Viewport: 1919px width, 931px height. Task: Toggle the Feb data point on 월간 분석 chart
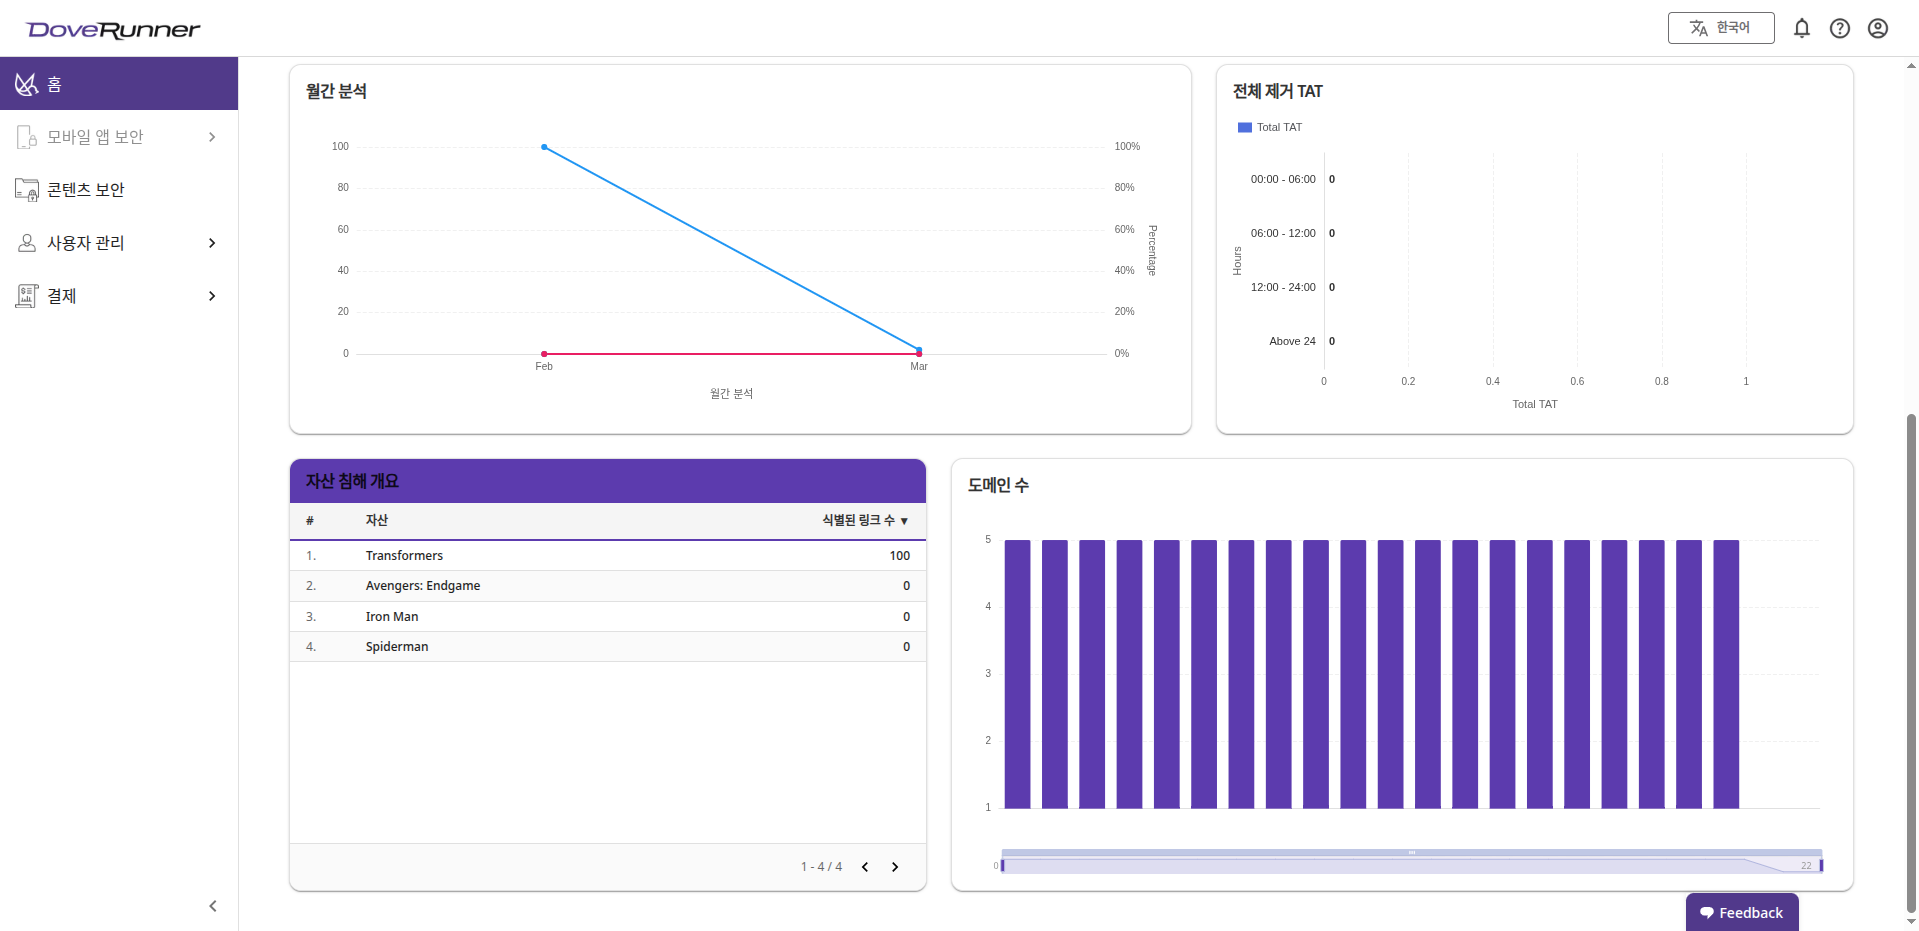[543, 353]
